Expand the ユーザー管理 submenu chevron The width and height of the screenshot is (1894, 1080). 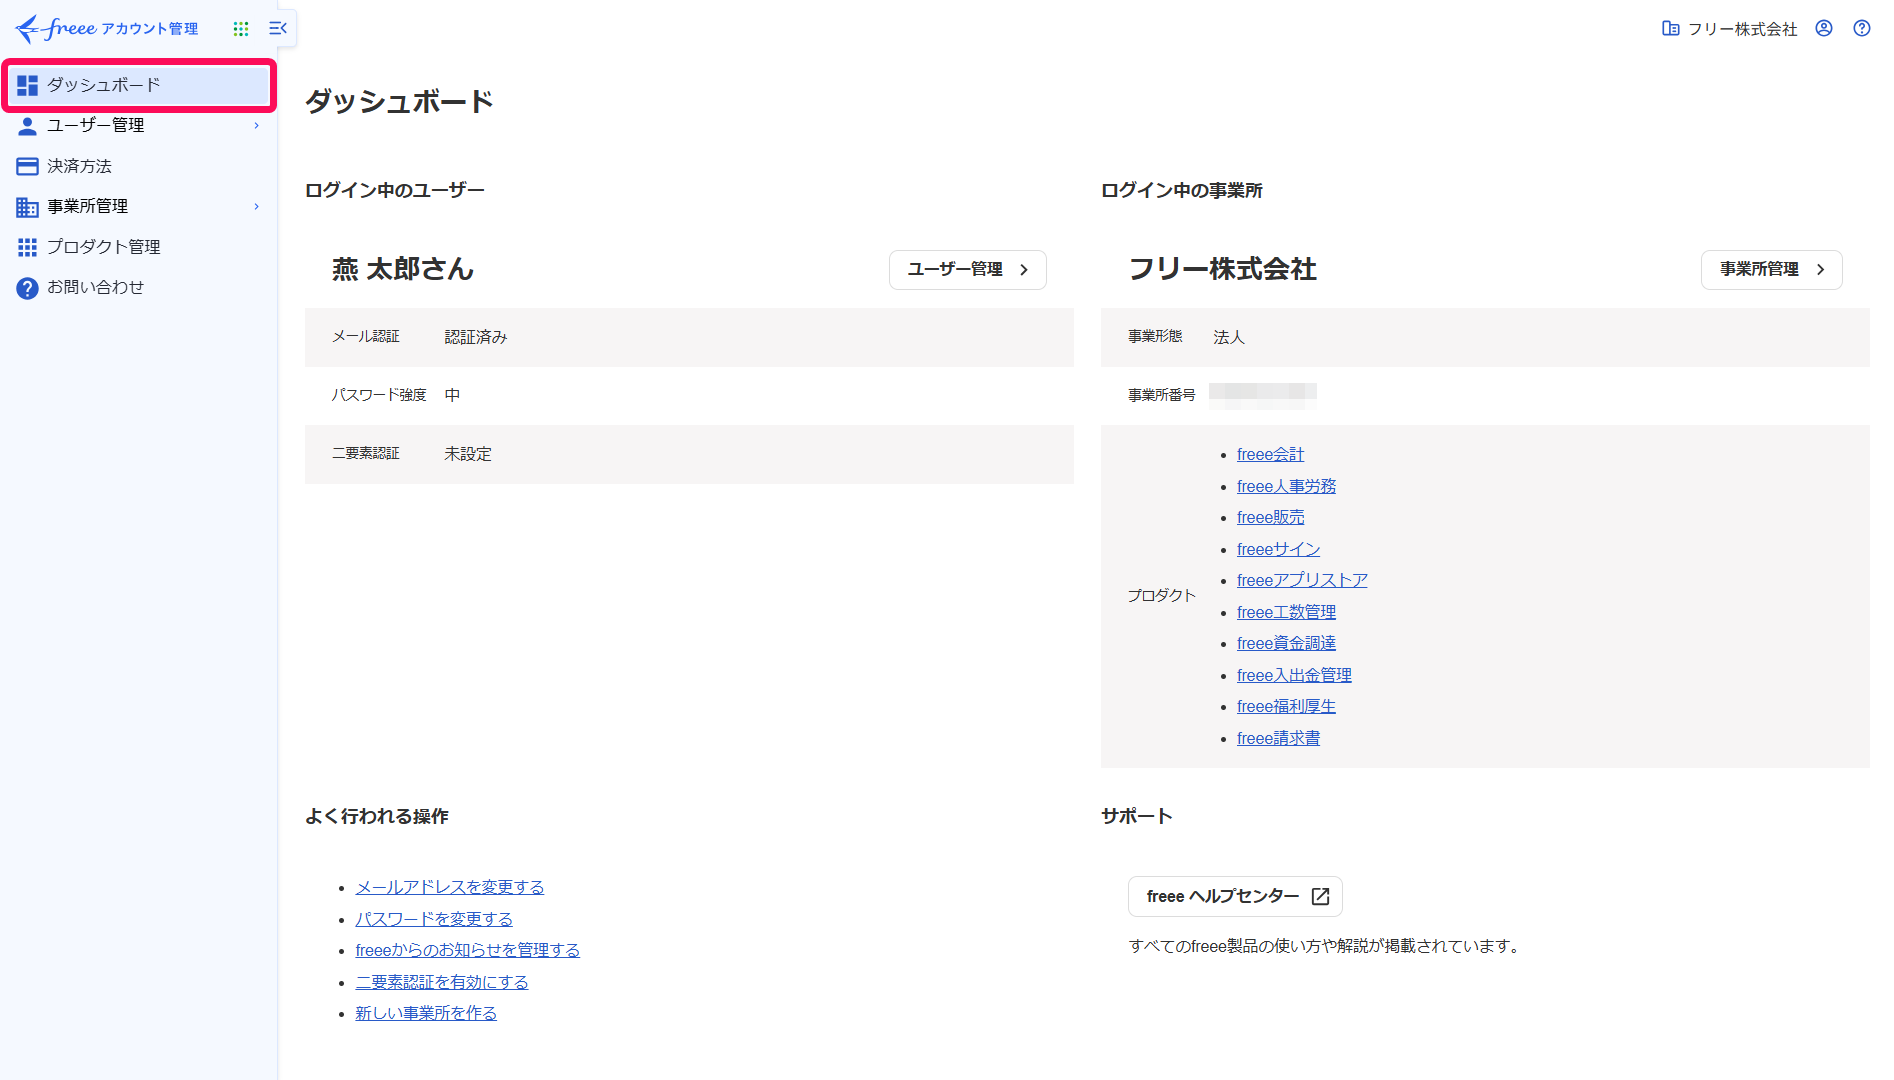click(257, 126)
